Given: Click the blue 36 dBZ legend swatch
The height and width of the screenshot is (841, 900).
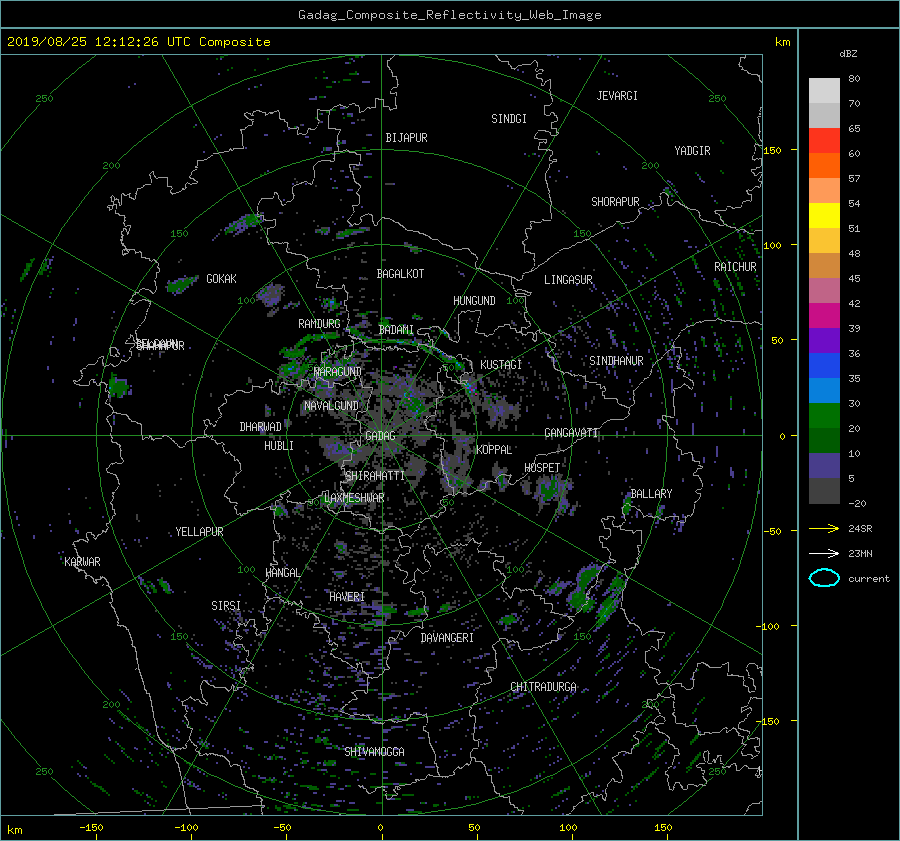Looking at the screenshot, I should click(x=824, y=365).
